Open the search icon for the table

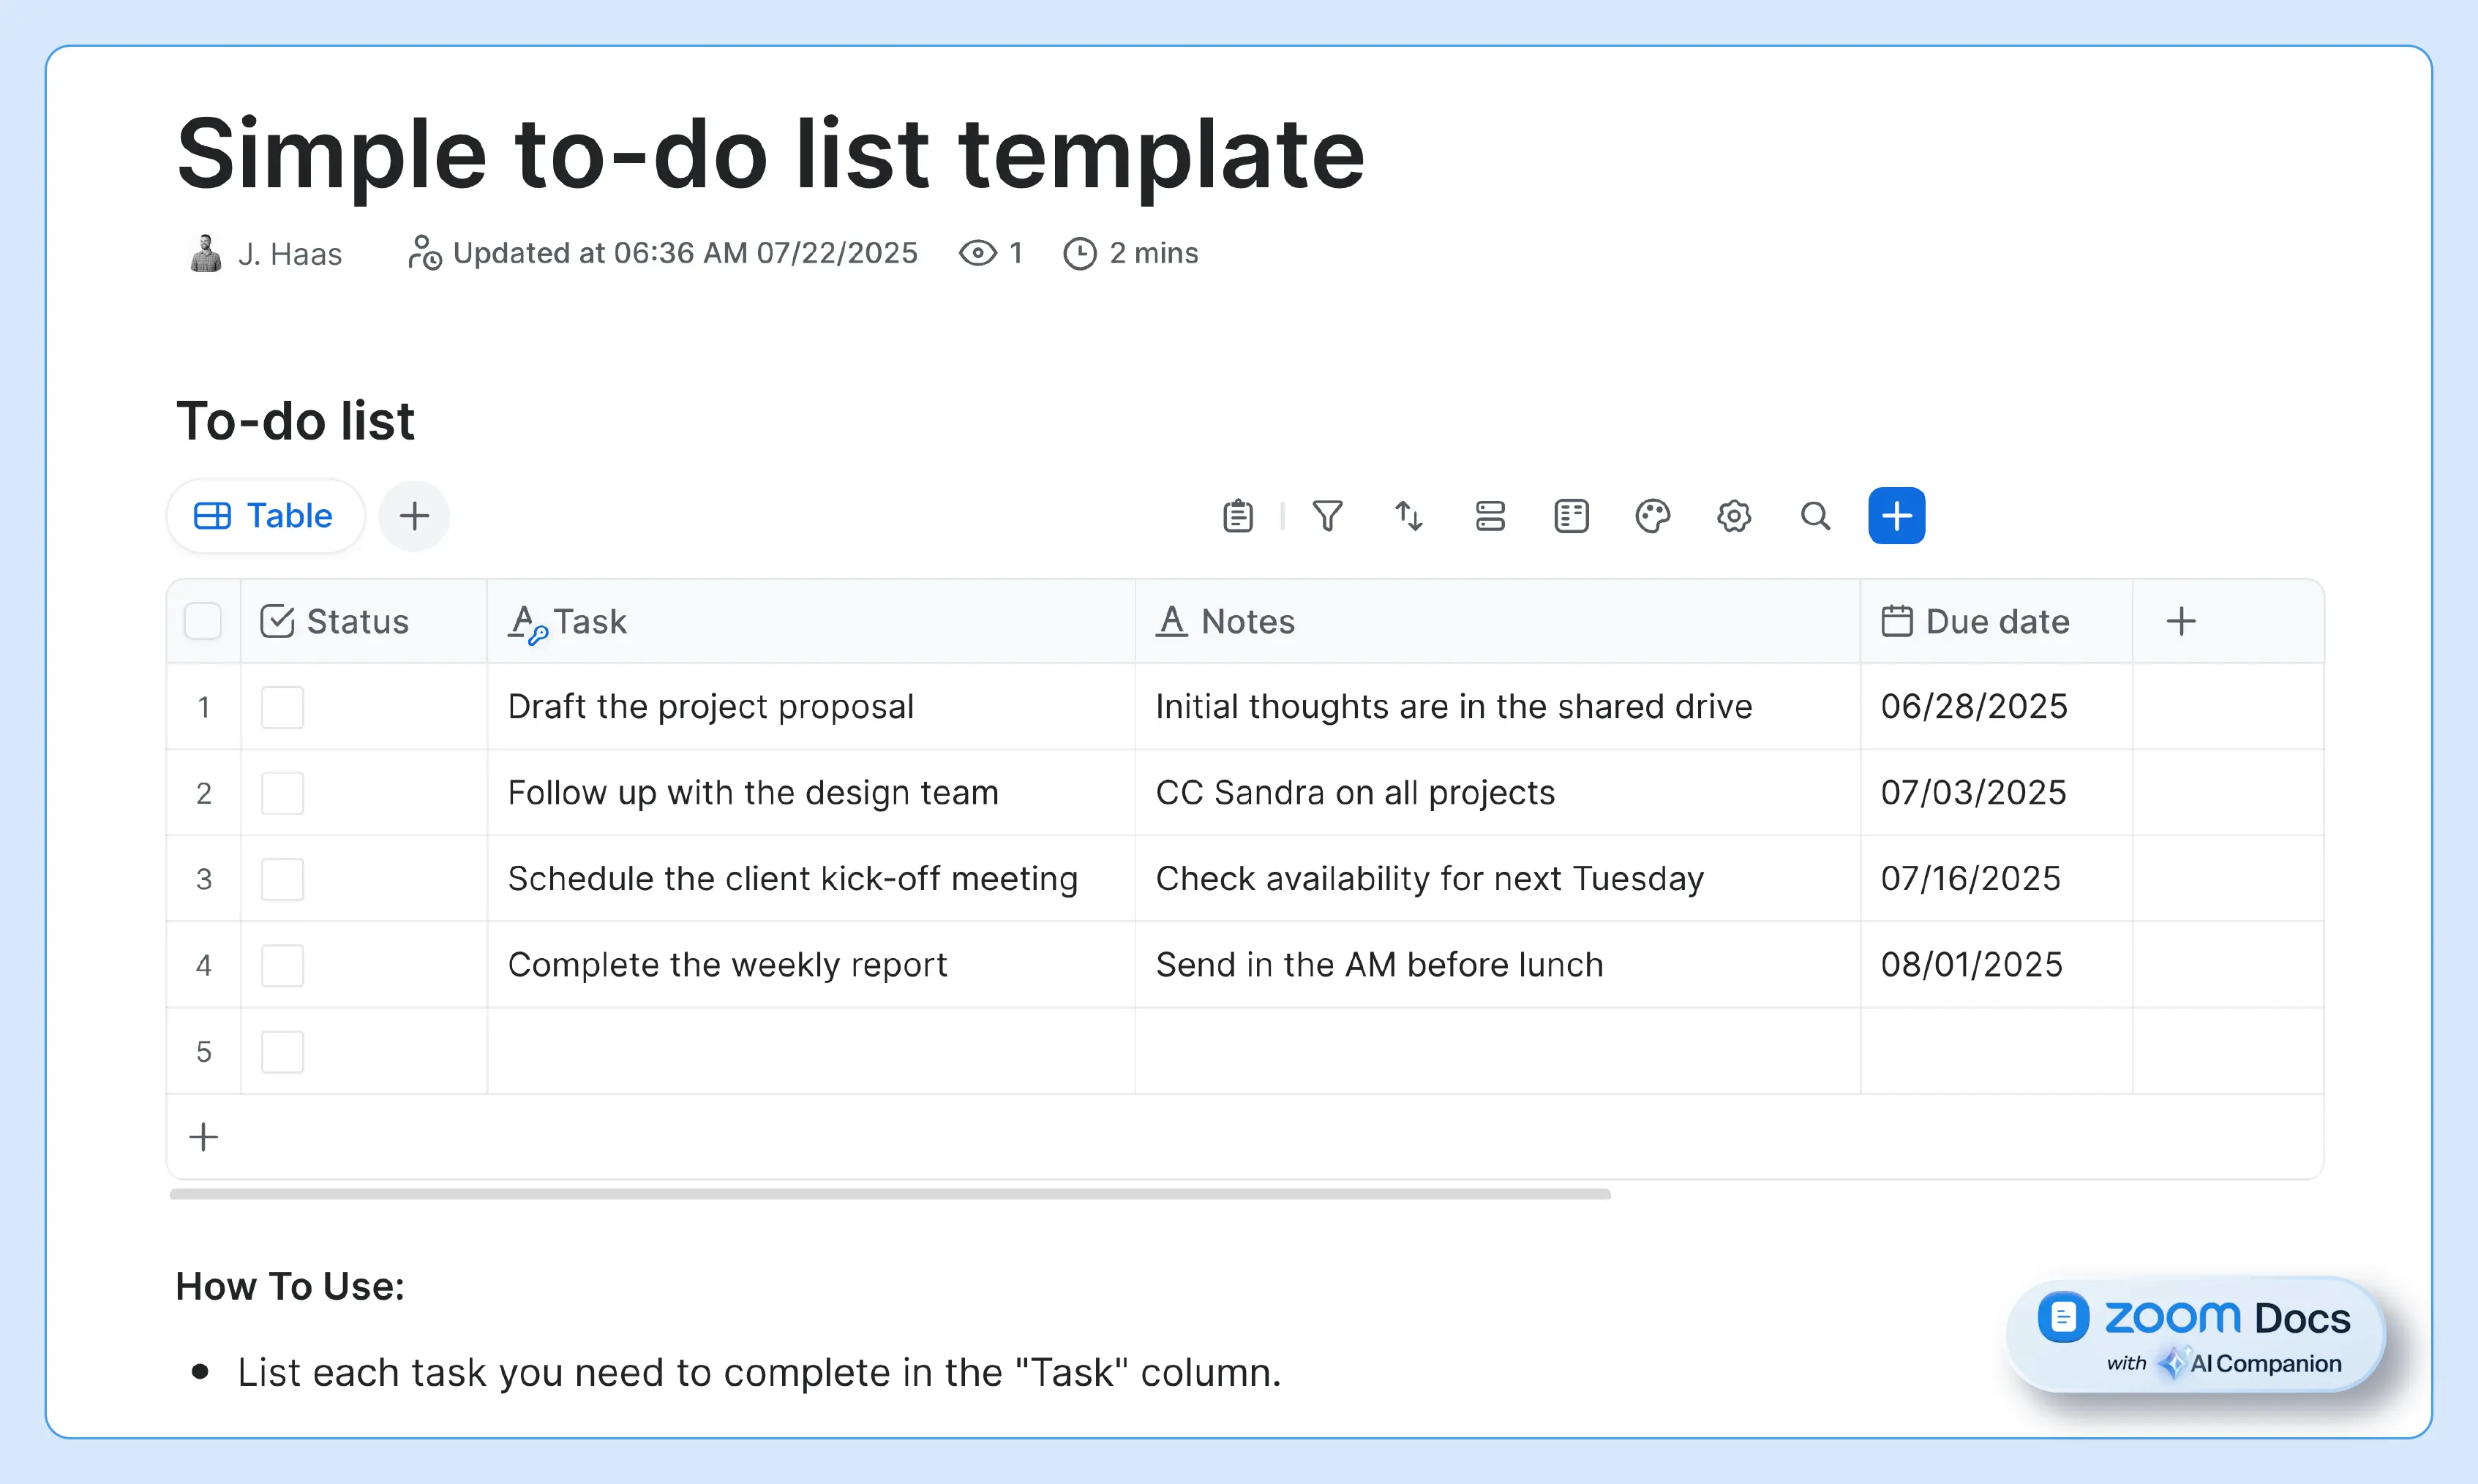1815,516
